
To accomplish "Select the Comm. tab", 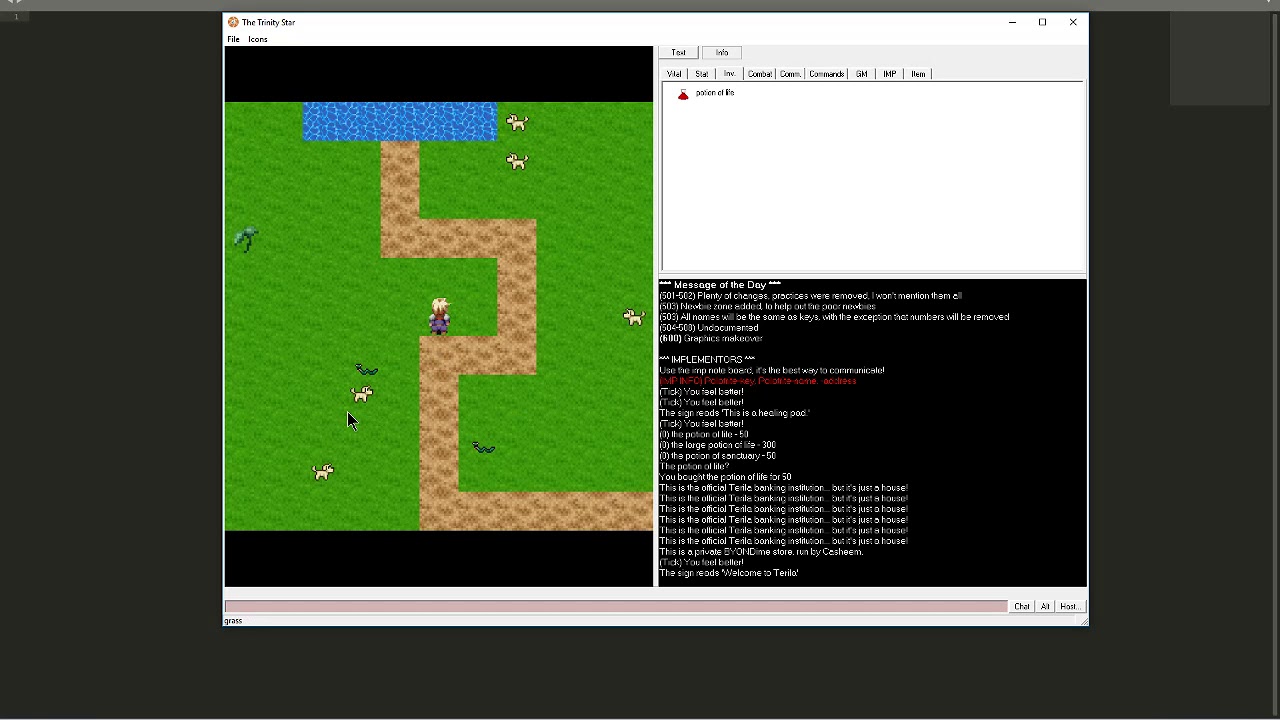I will (790, 74).
